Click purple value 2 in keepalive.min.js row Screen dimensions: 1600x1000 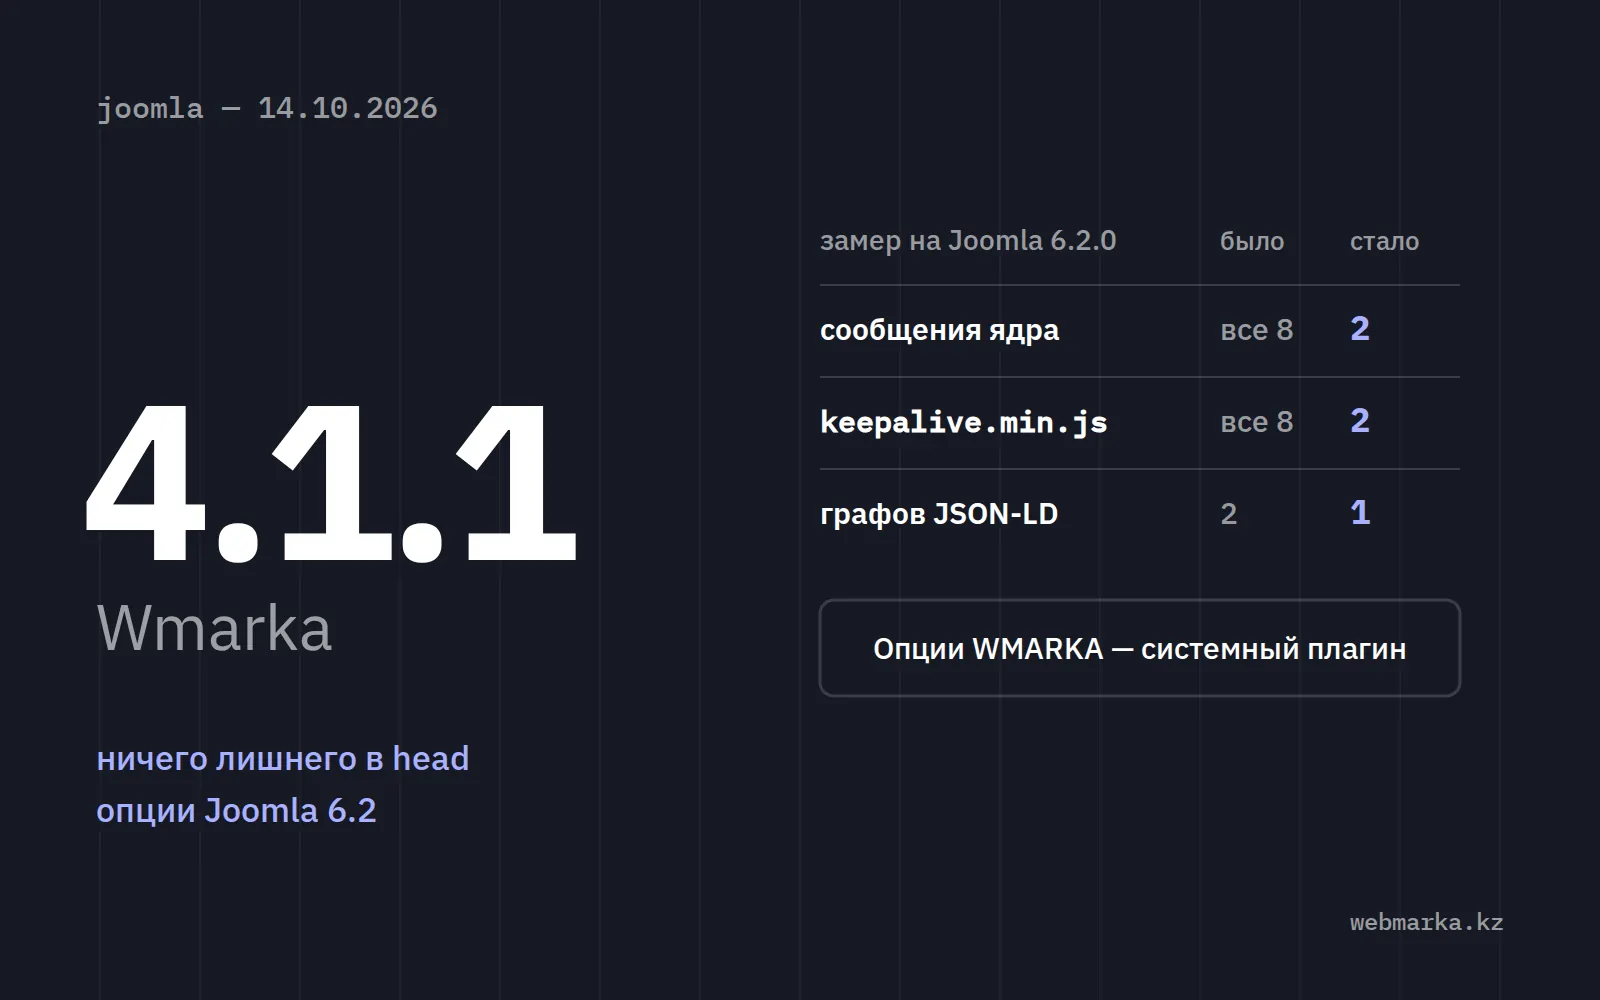point(1360,420)
